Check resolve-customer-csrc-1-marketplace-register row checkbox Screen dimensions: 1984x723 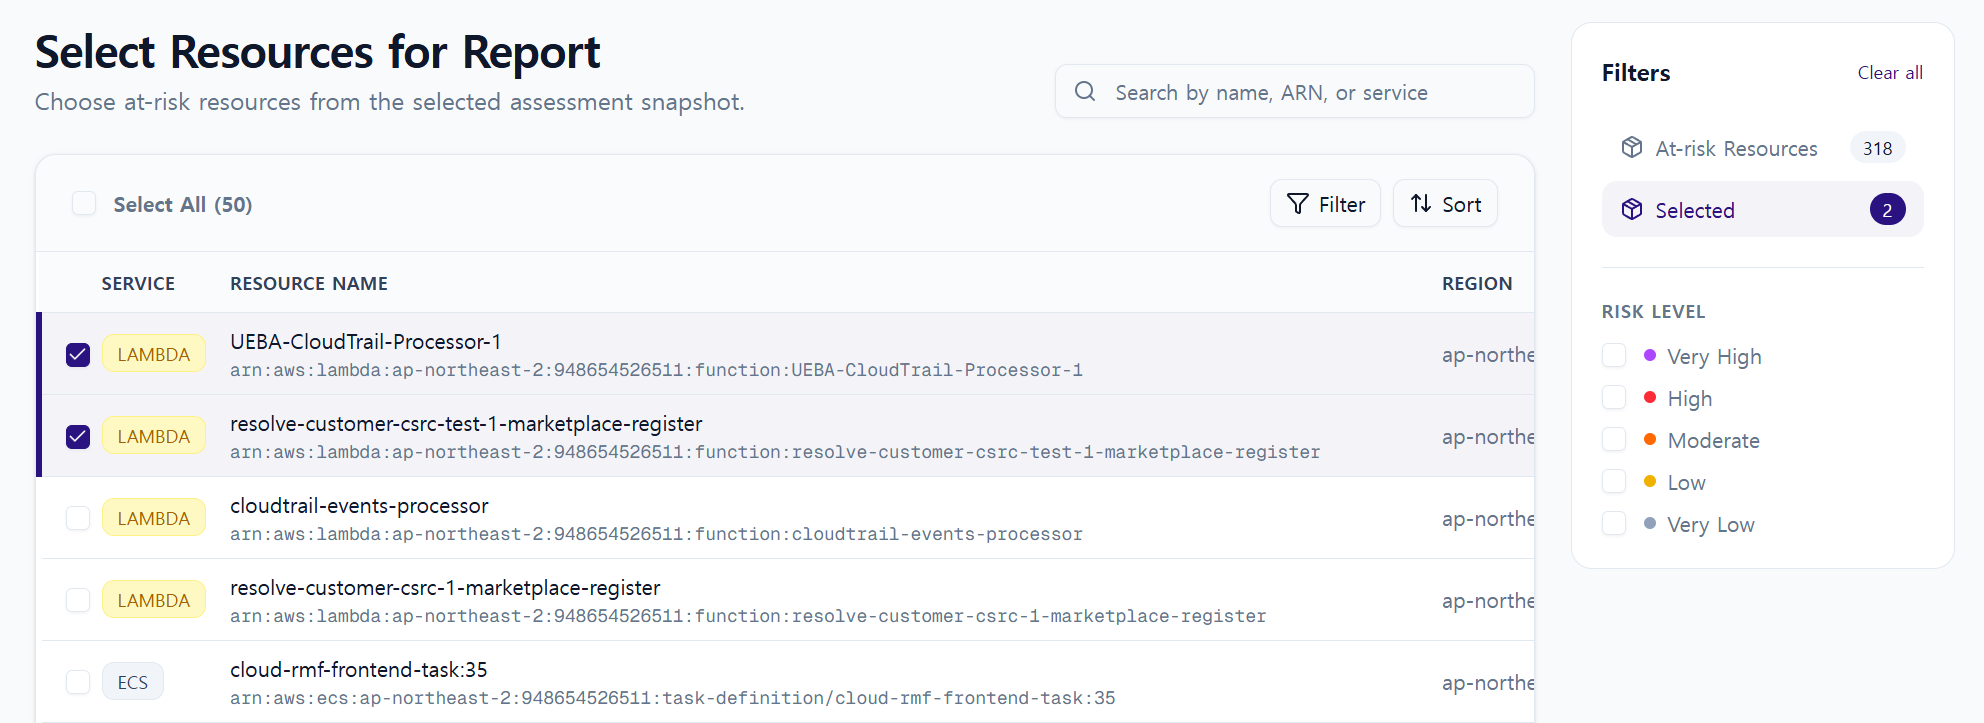coord(78,600)
